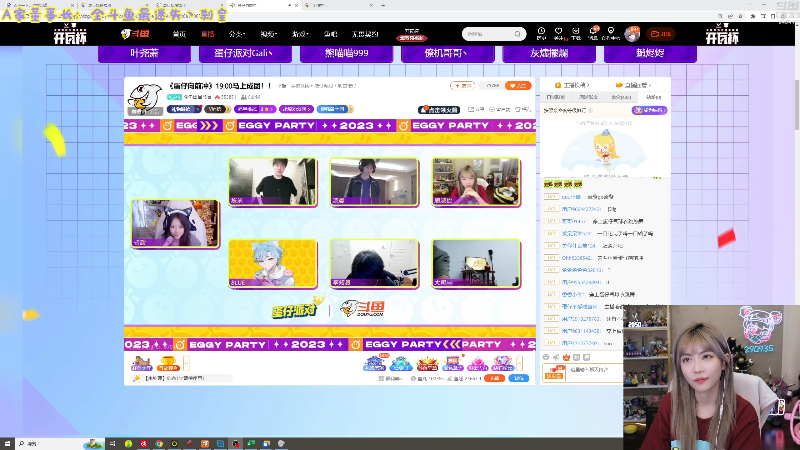This screenshot has width=800, height=450.
Task: Expand left gift list arrow
Action: pyautogui.click(x=186, y=363)
